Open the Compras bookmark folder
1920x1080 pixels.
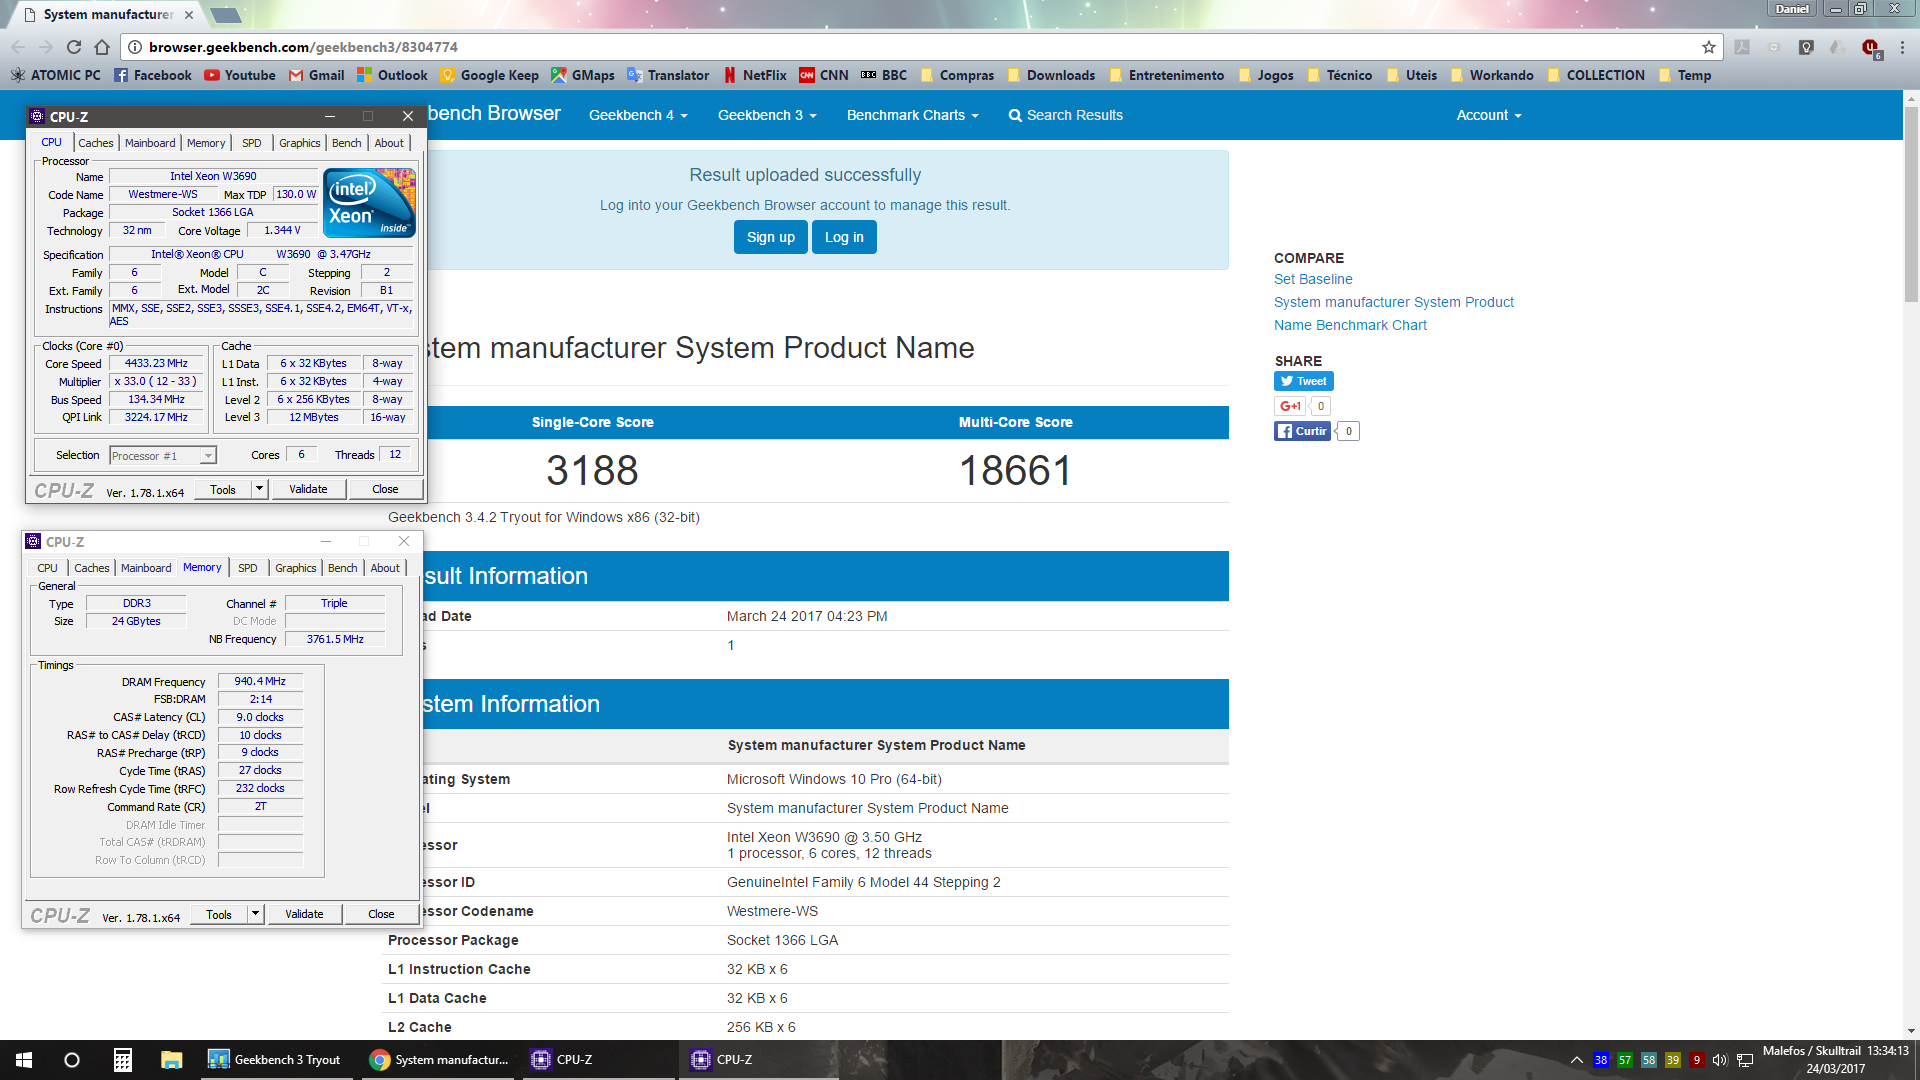tap(957, 75)
